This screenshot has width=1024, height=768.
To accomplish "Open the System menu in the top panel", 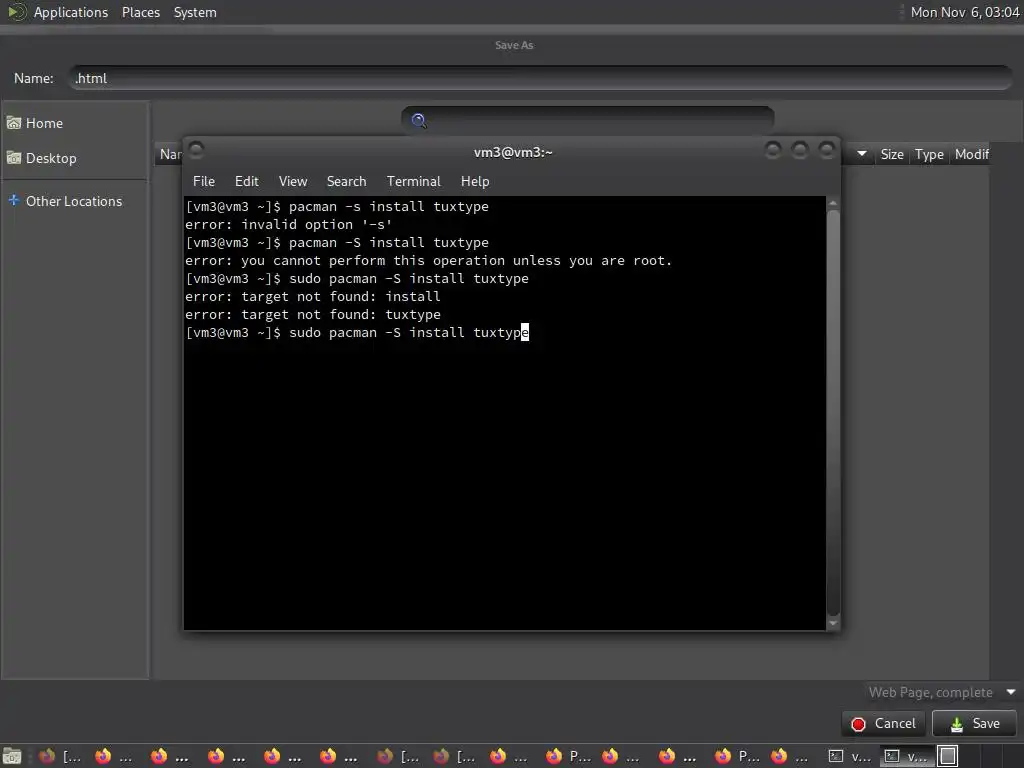I will pos(195,12).
